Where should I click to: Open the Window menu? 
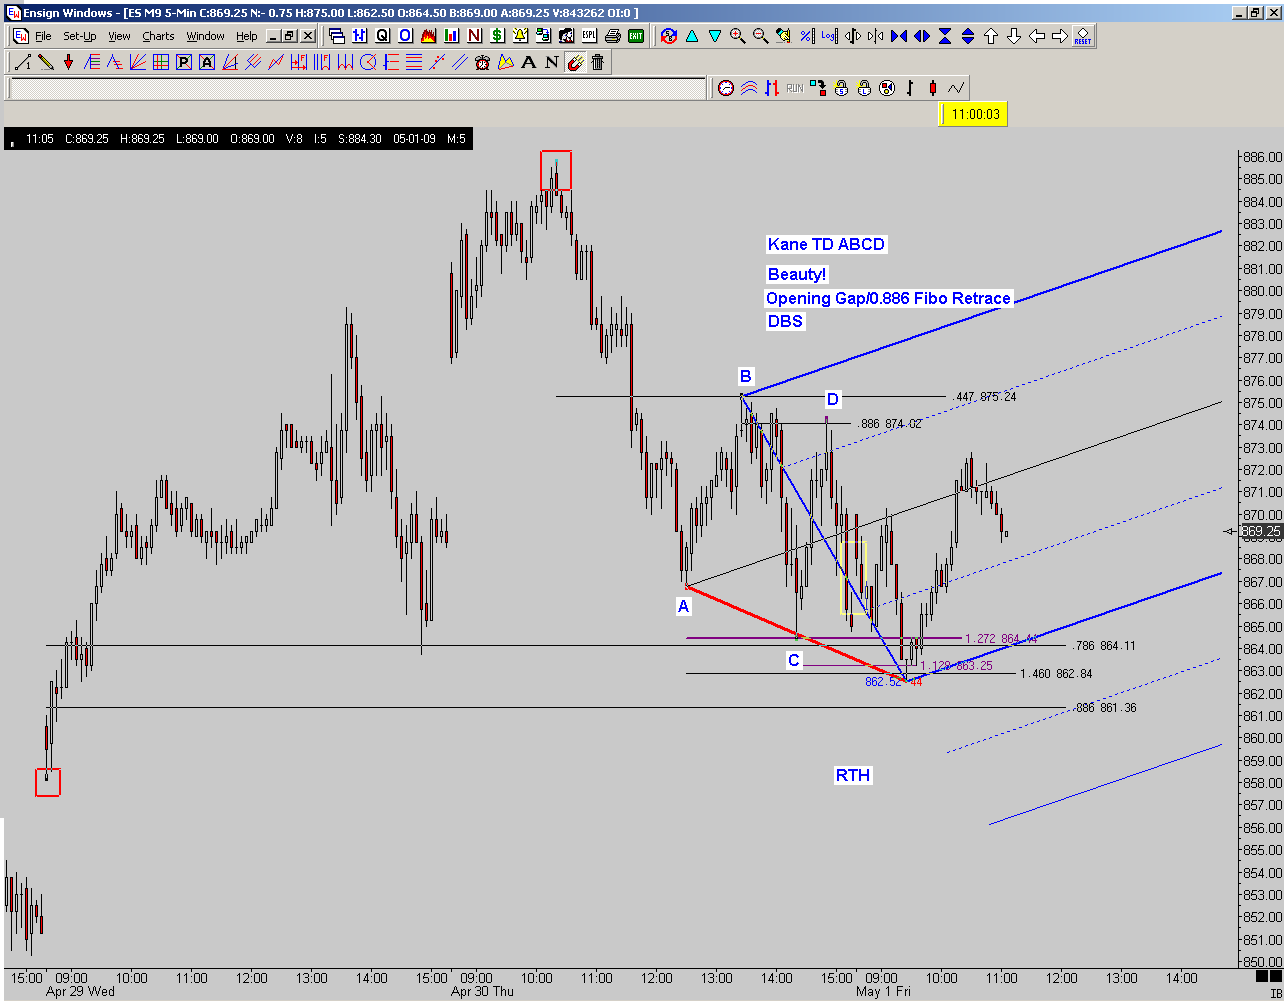[205, 36]
